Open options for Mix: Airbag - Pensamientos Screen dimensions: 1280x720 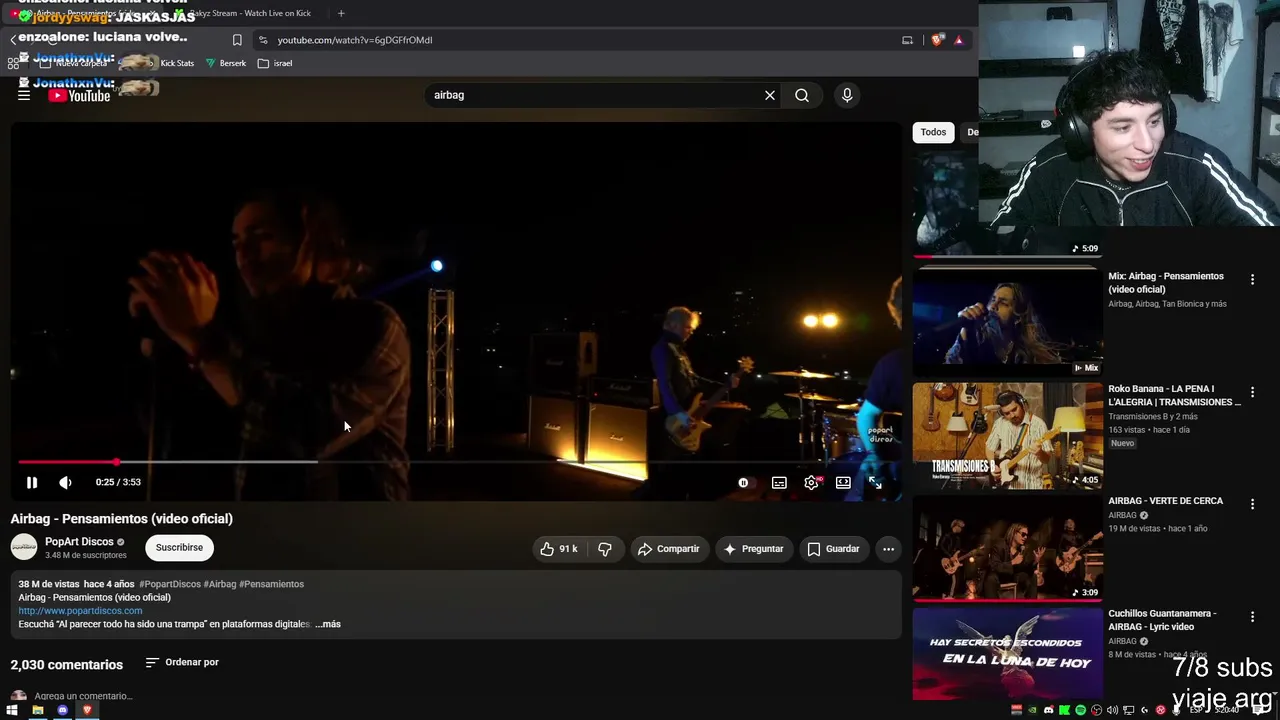(1252, 279)
